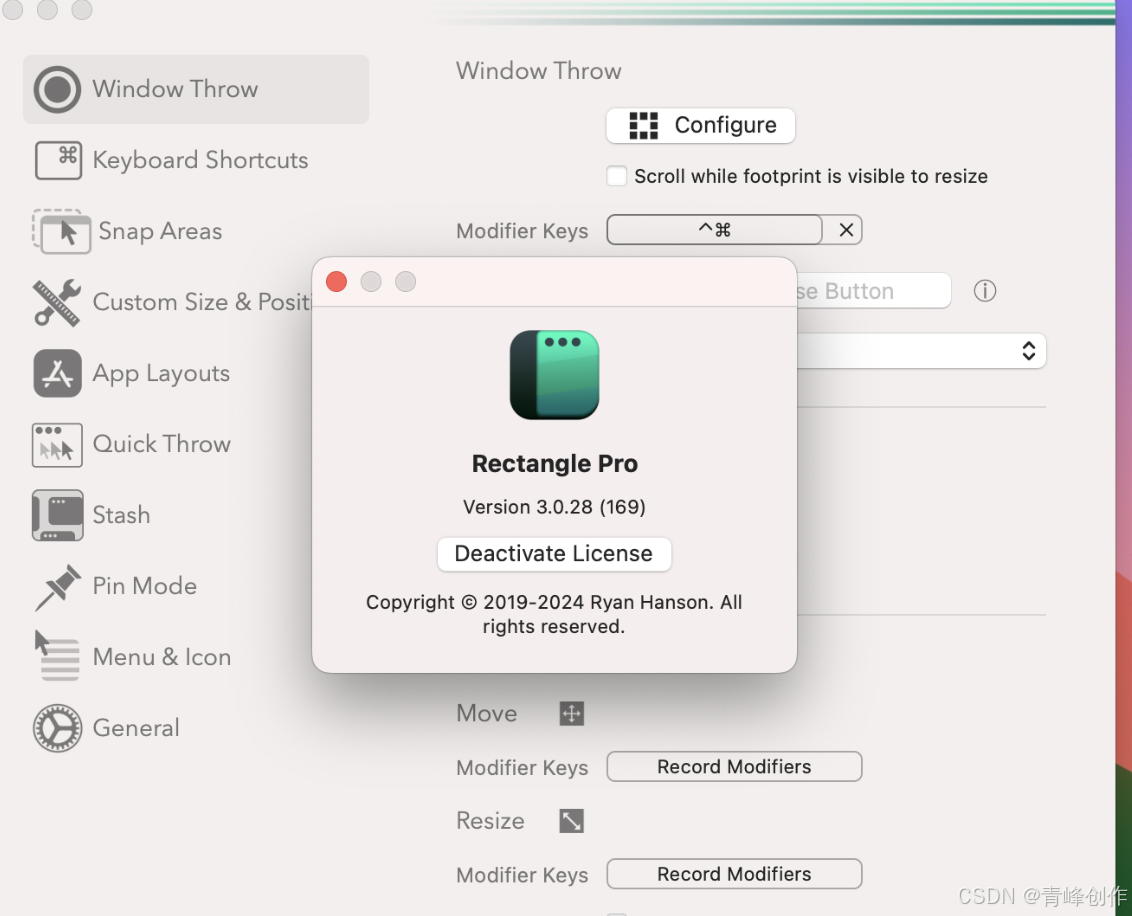This screenshot has width=1132, height=916.
Task: Click the Move arrows icon
Action: pyautogui.click(x=572, y=714)
